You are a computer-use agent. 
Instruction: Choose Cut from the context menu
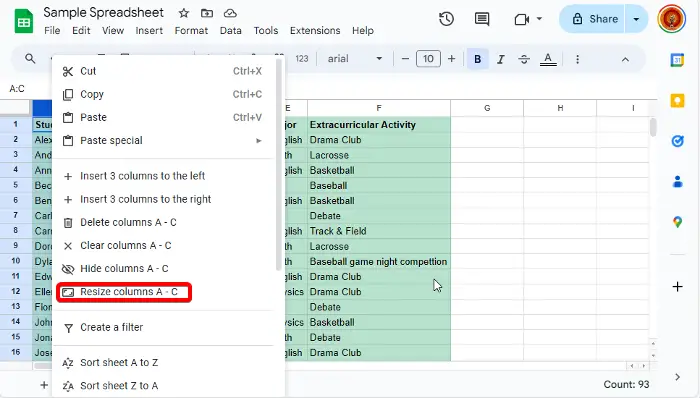click(x=164, y=71)
